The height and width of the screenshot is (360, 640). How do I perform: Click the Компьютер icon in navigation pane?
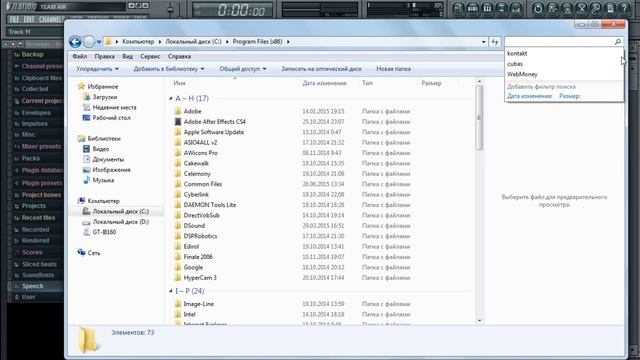click(x=81, y=201)
